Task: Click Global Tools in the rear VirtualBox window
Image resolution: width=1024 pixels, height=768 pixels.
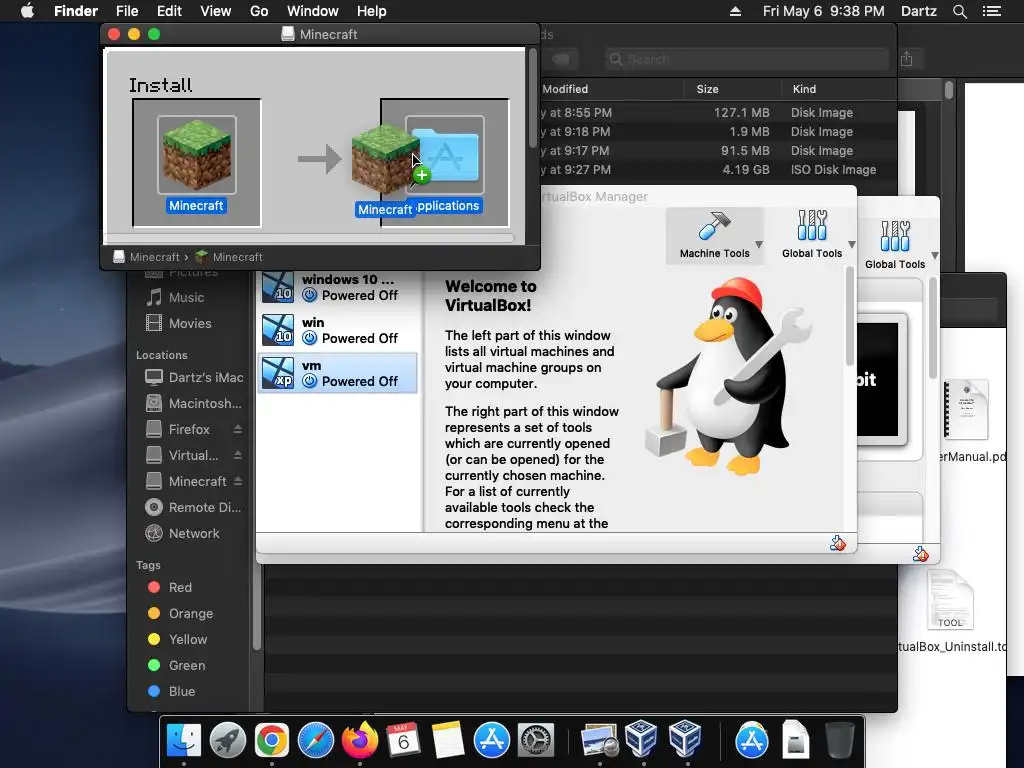Action: point(895,246)
